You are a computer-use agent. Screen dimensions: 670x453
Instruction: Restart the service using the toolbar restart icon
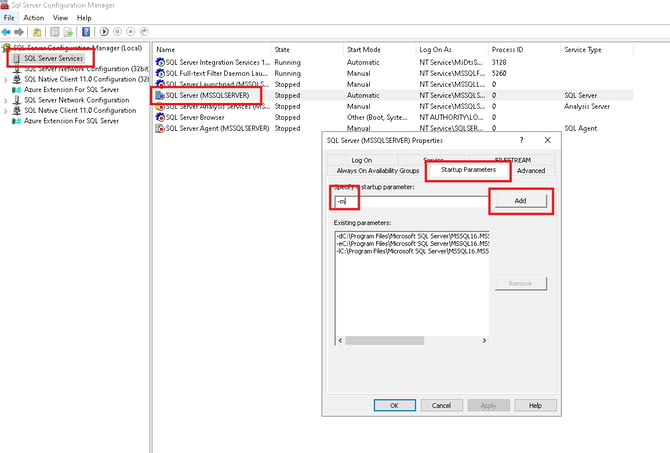point(144,32)
